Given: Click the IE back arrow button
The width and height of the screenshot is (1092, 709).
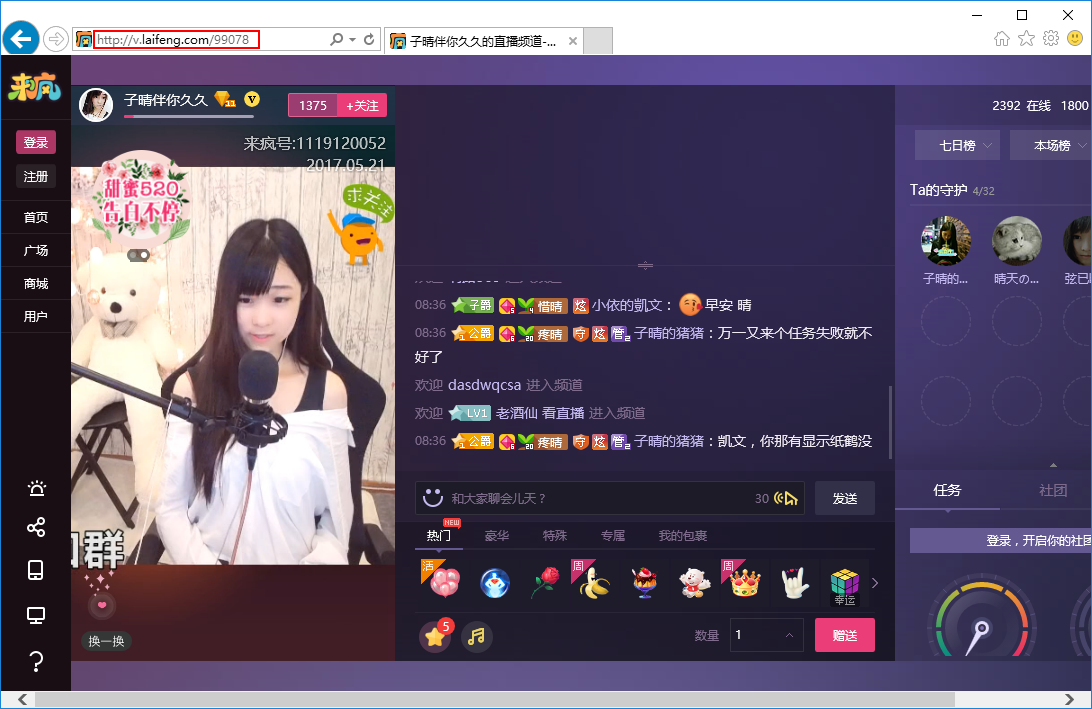Looking at the screenshot, I should click(21, 39).
